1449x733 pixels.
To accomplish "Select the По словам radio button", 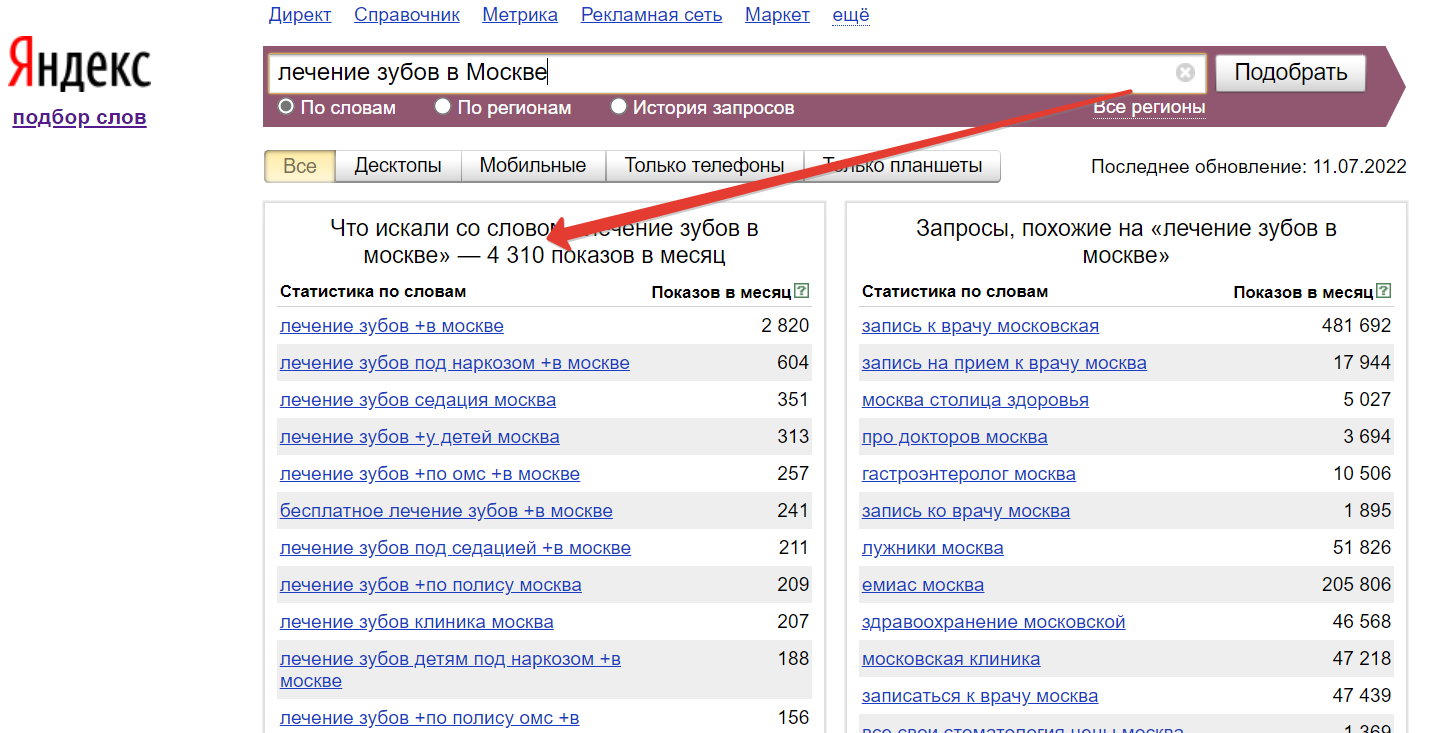I will click(x=286, y=106).
